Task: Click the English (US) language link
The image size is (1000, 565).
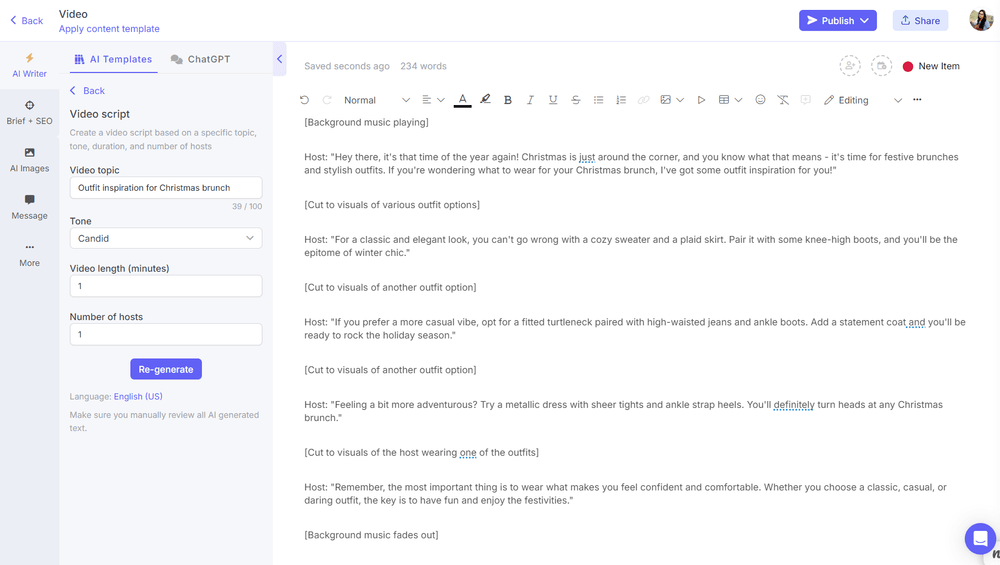Action: point(138,397)
